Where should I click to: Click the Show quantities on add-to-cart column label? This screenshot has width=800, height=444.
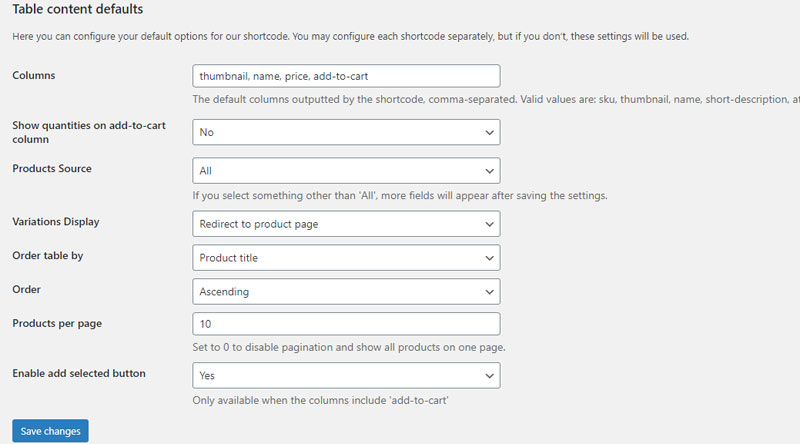[x=89, y=132]
